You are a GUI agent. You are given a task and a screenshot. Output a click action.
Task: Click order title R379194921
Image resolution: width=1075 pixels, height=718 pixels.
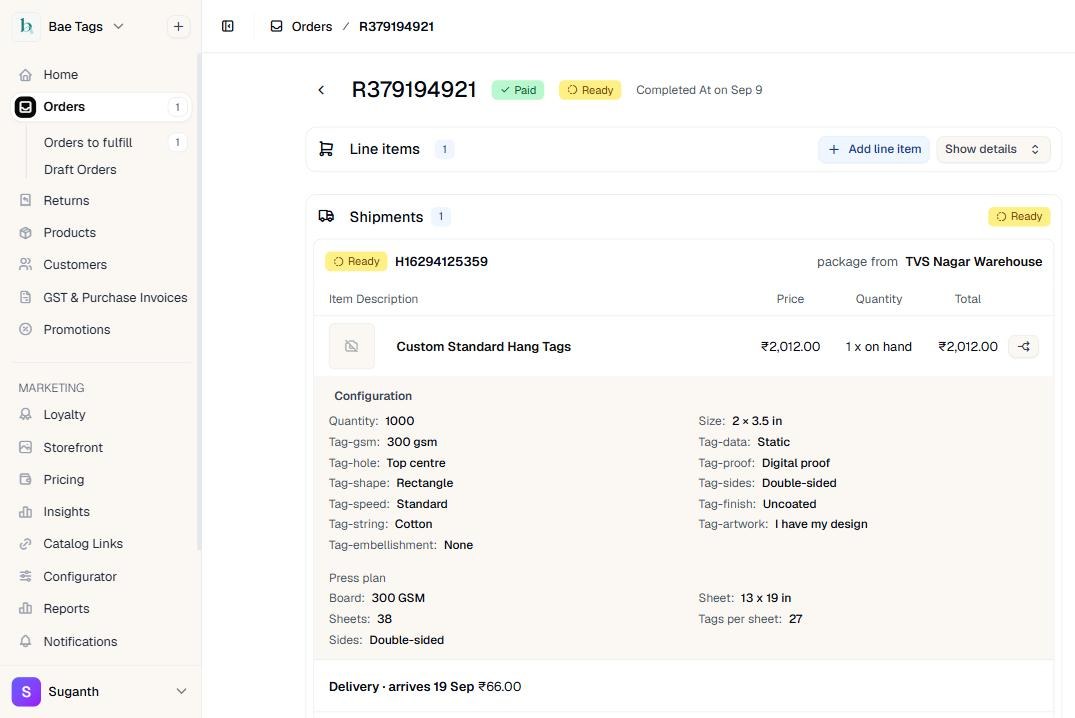tap(414, 90)
